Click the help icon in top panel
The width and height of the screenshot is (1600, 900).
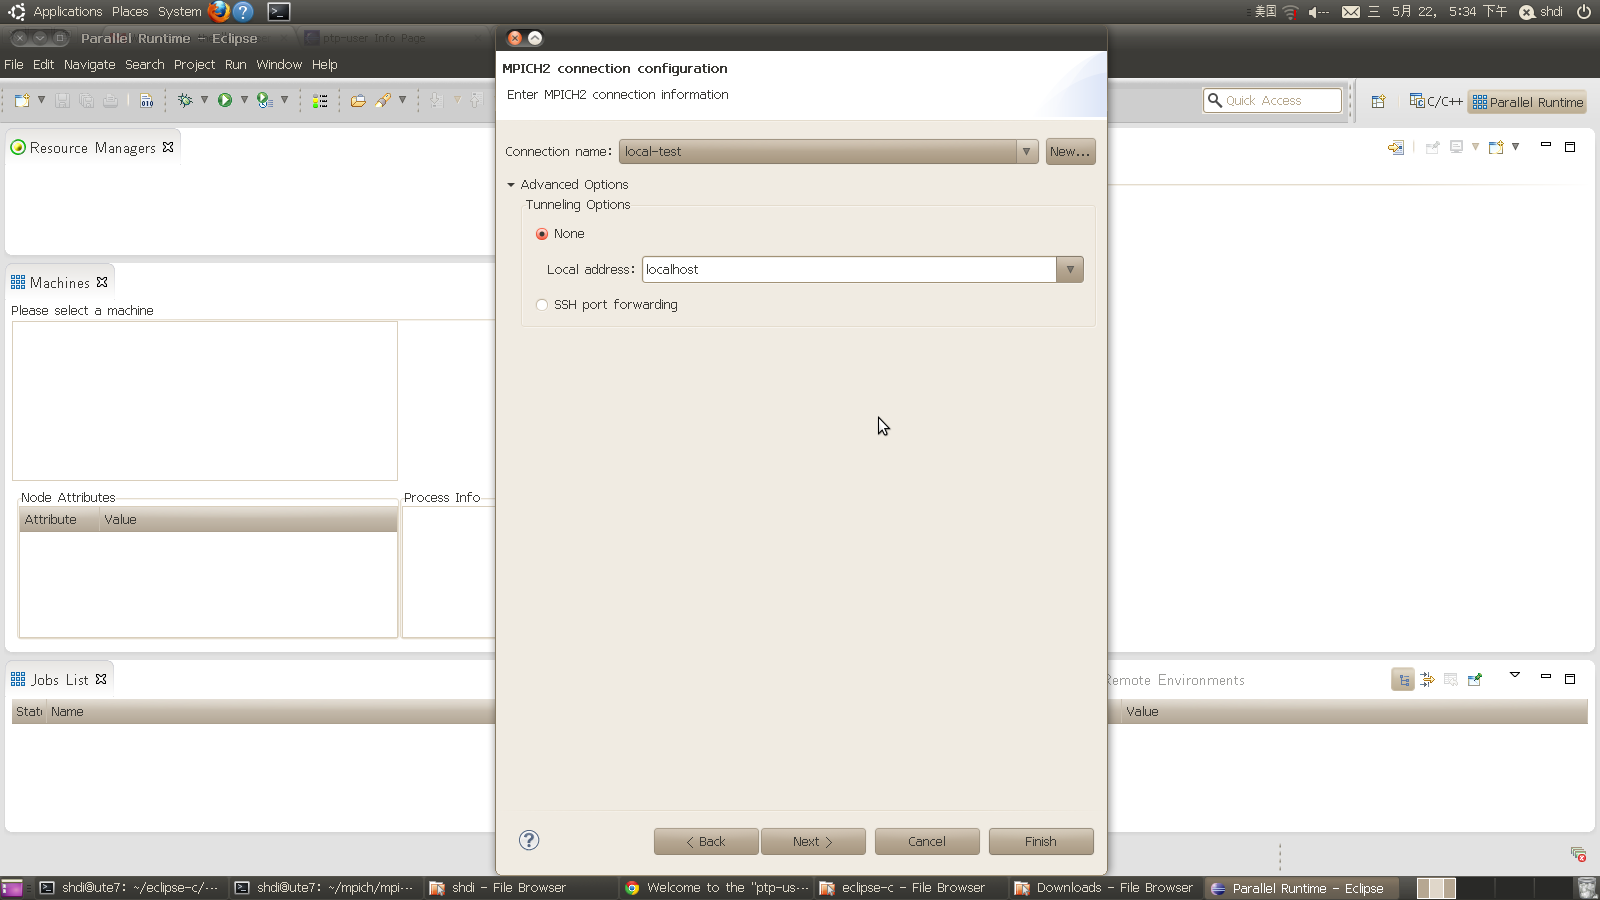243,12
